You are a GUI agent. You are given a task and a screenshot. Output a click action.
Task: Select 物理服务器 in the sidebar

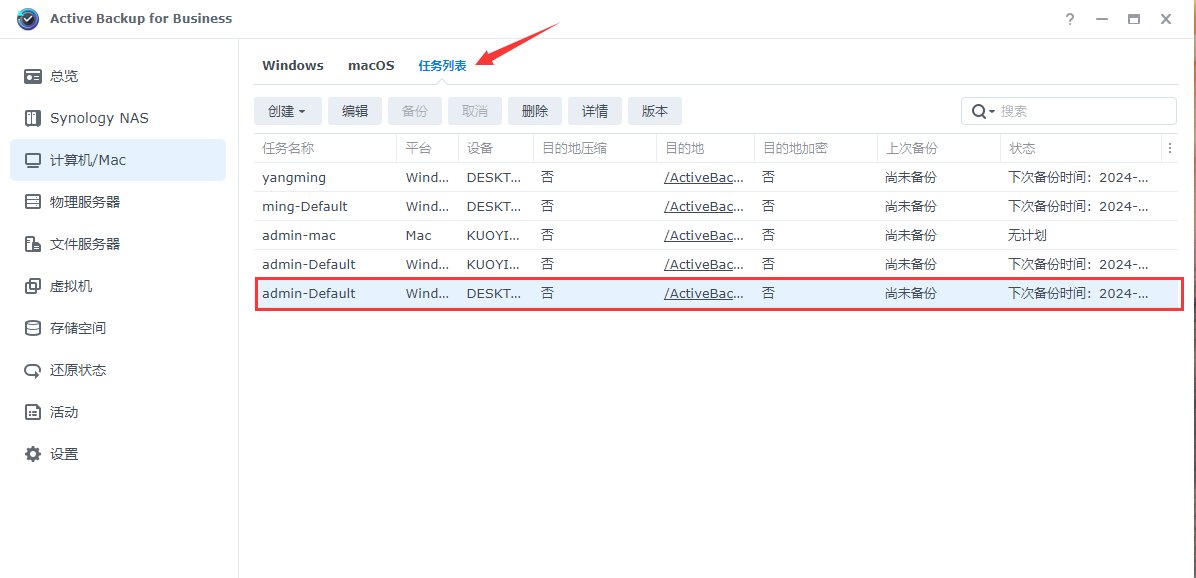pyautogui.click(x=117, y=202)
